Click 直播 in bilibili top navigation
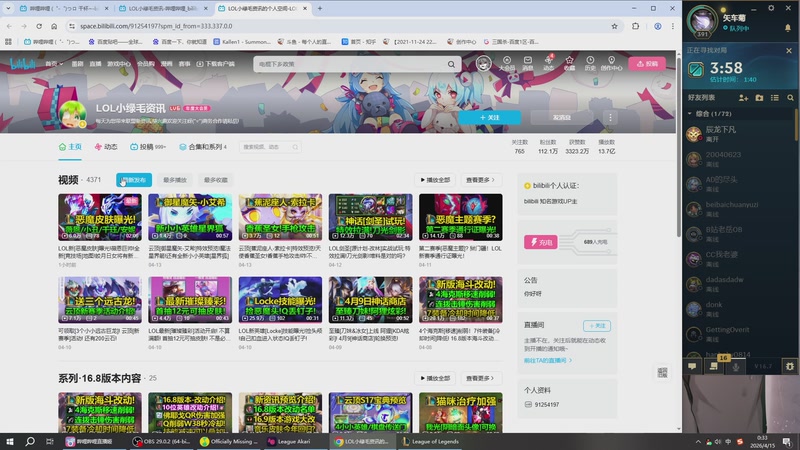 pyautogui.click(x=95, y=64)
